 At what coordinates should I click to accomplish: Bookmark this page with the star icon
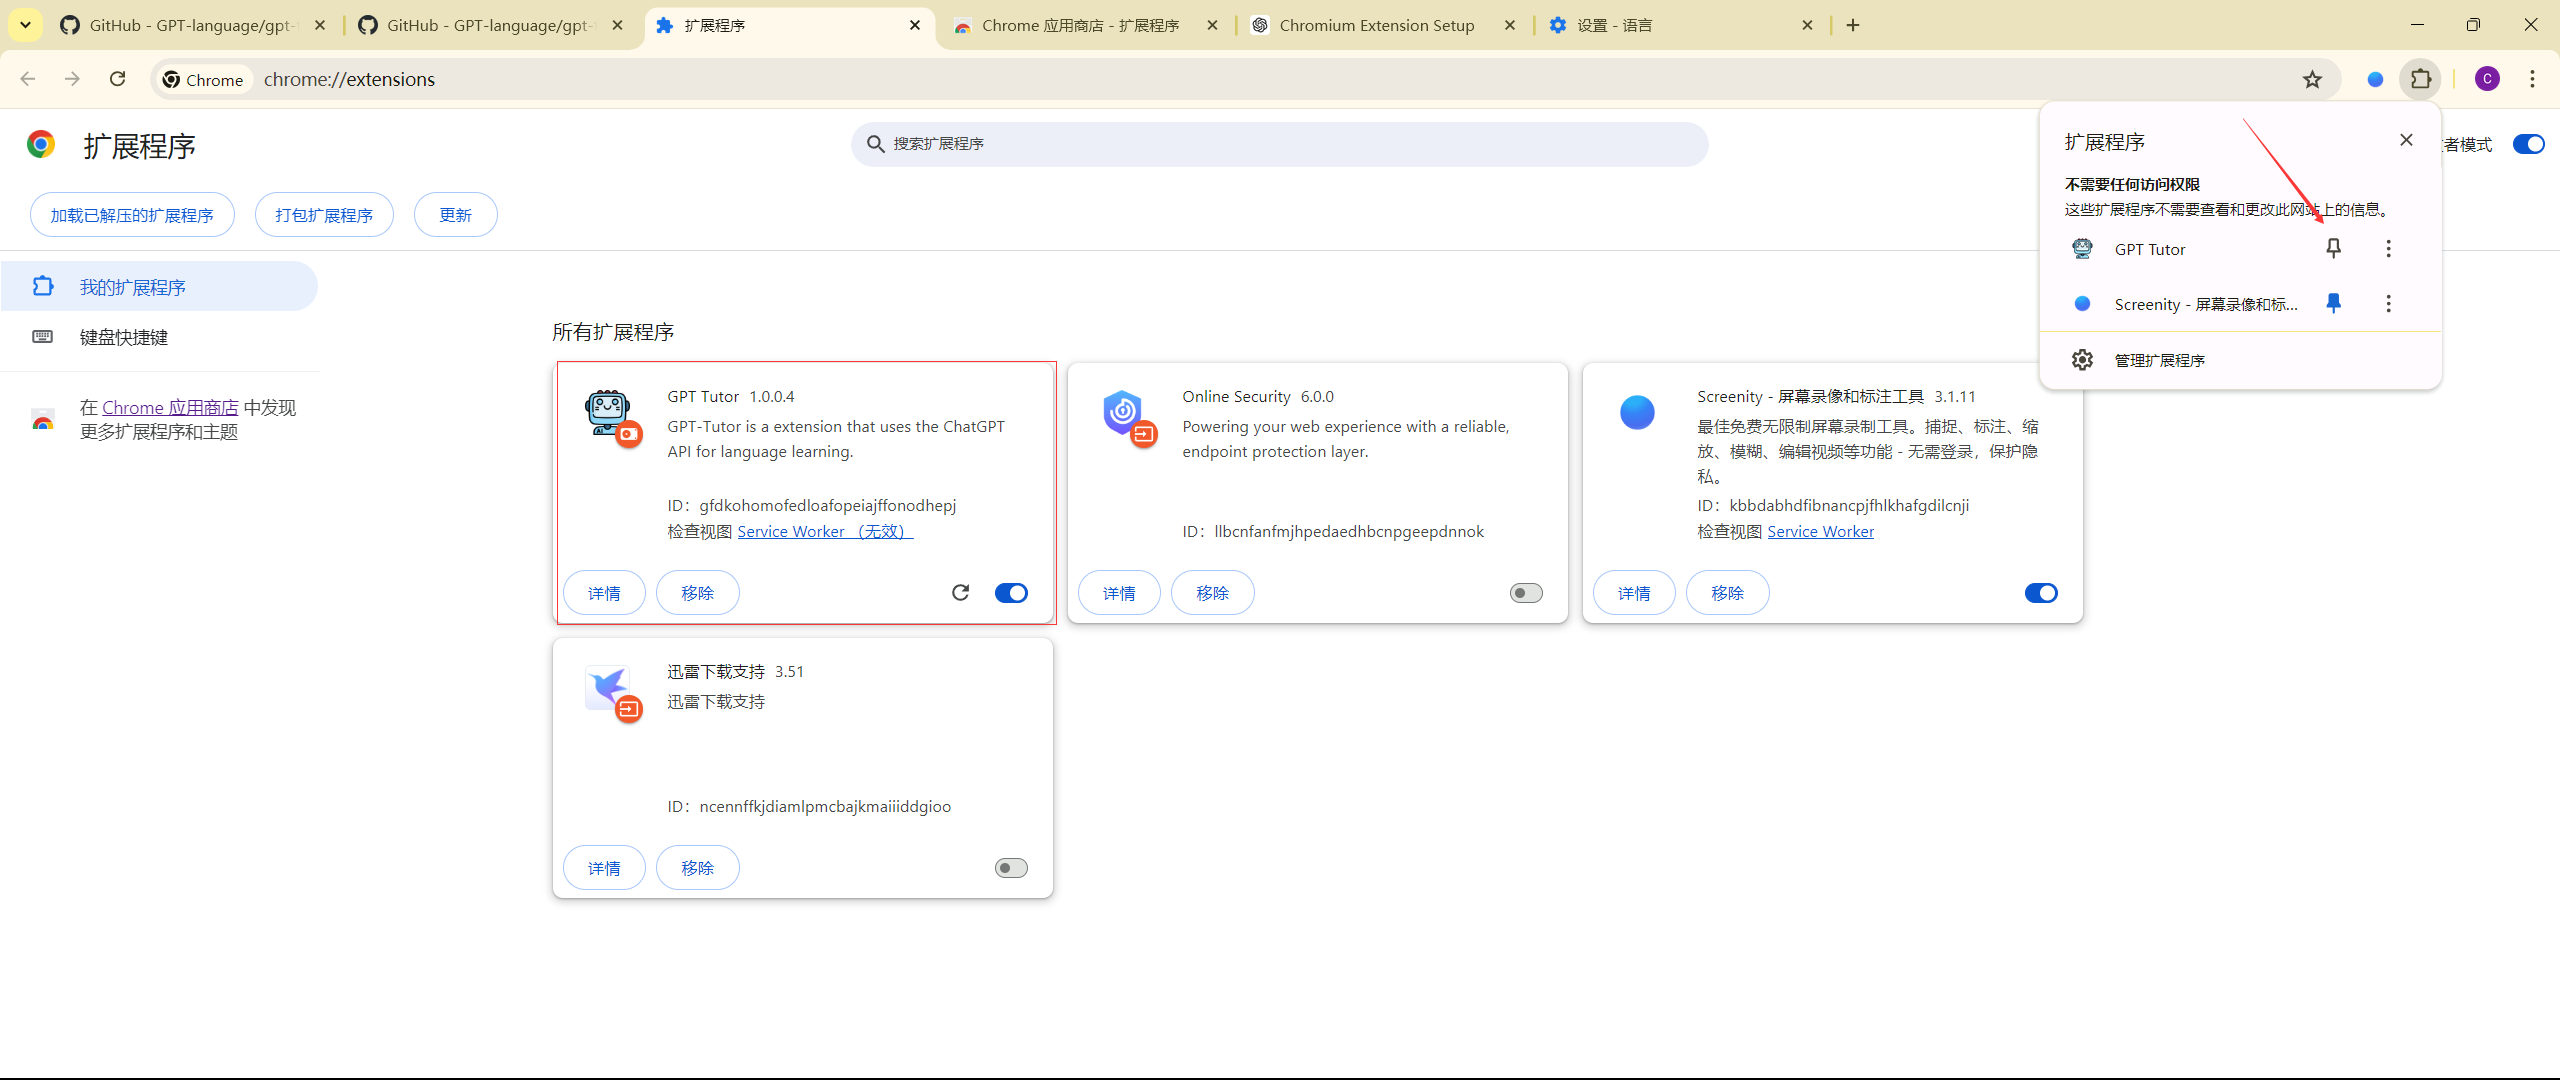click(2312, 79)
